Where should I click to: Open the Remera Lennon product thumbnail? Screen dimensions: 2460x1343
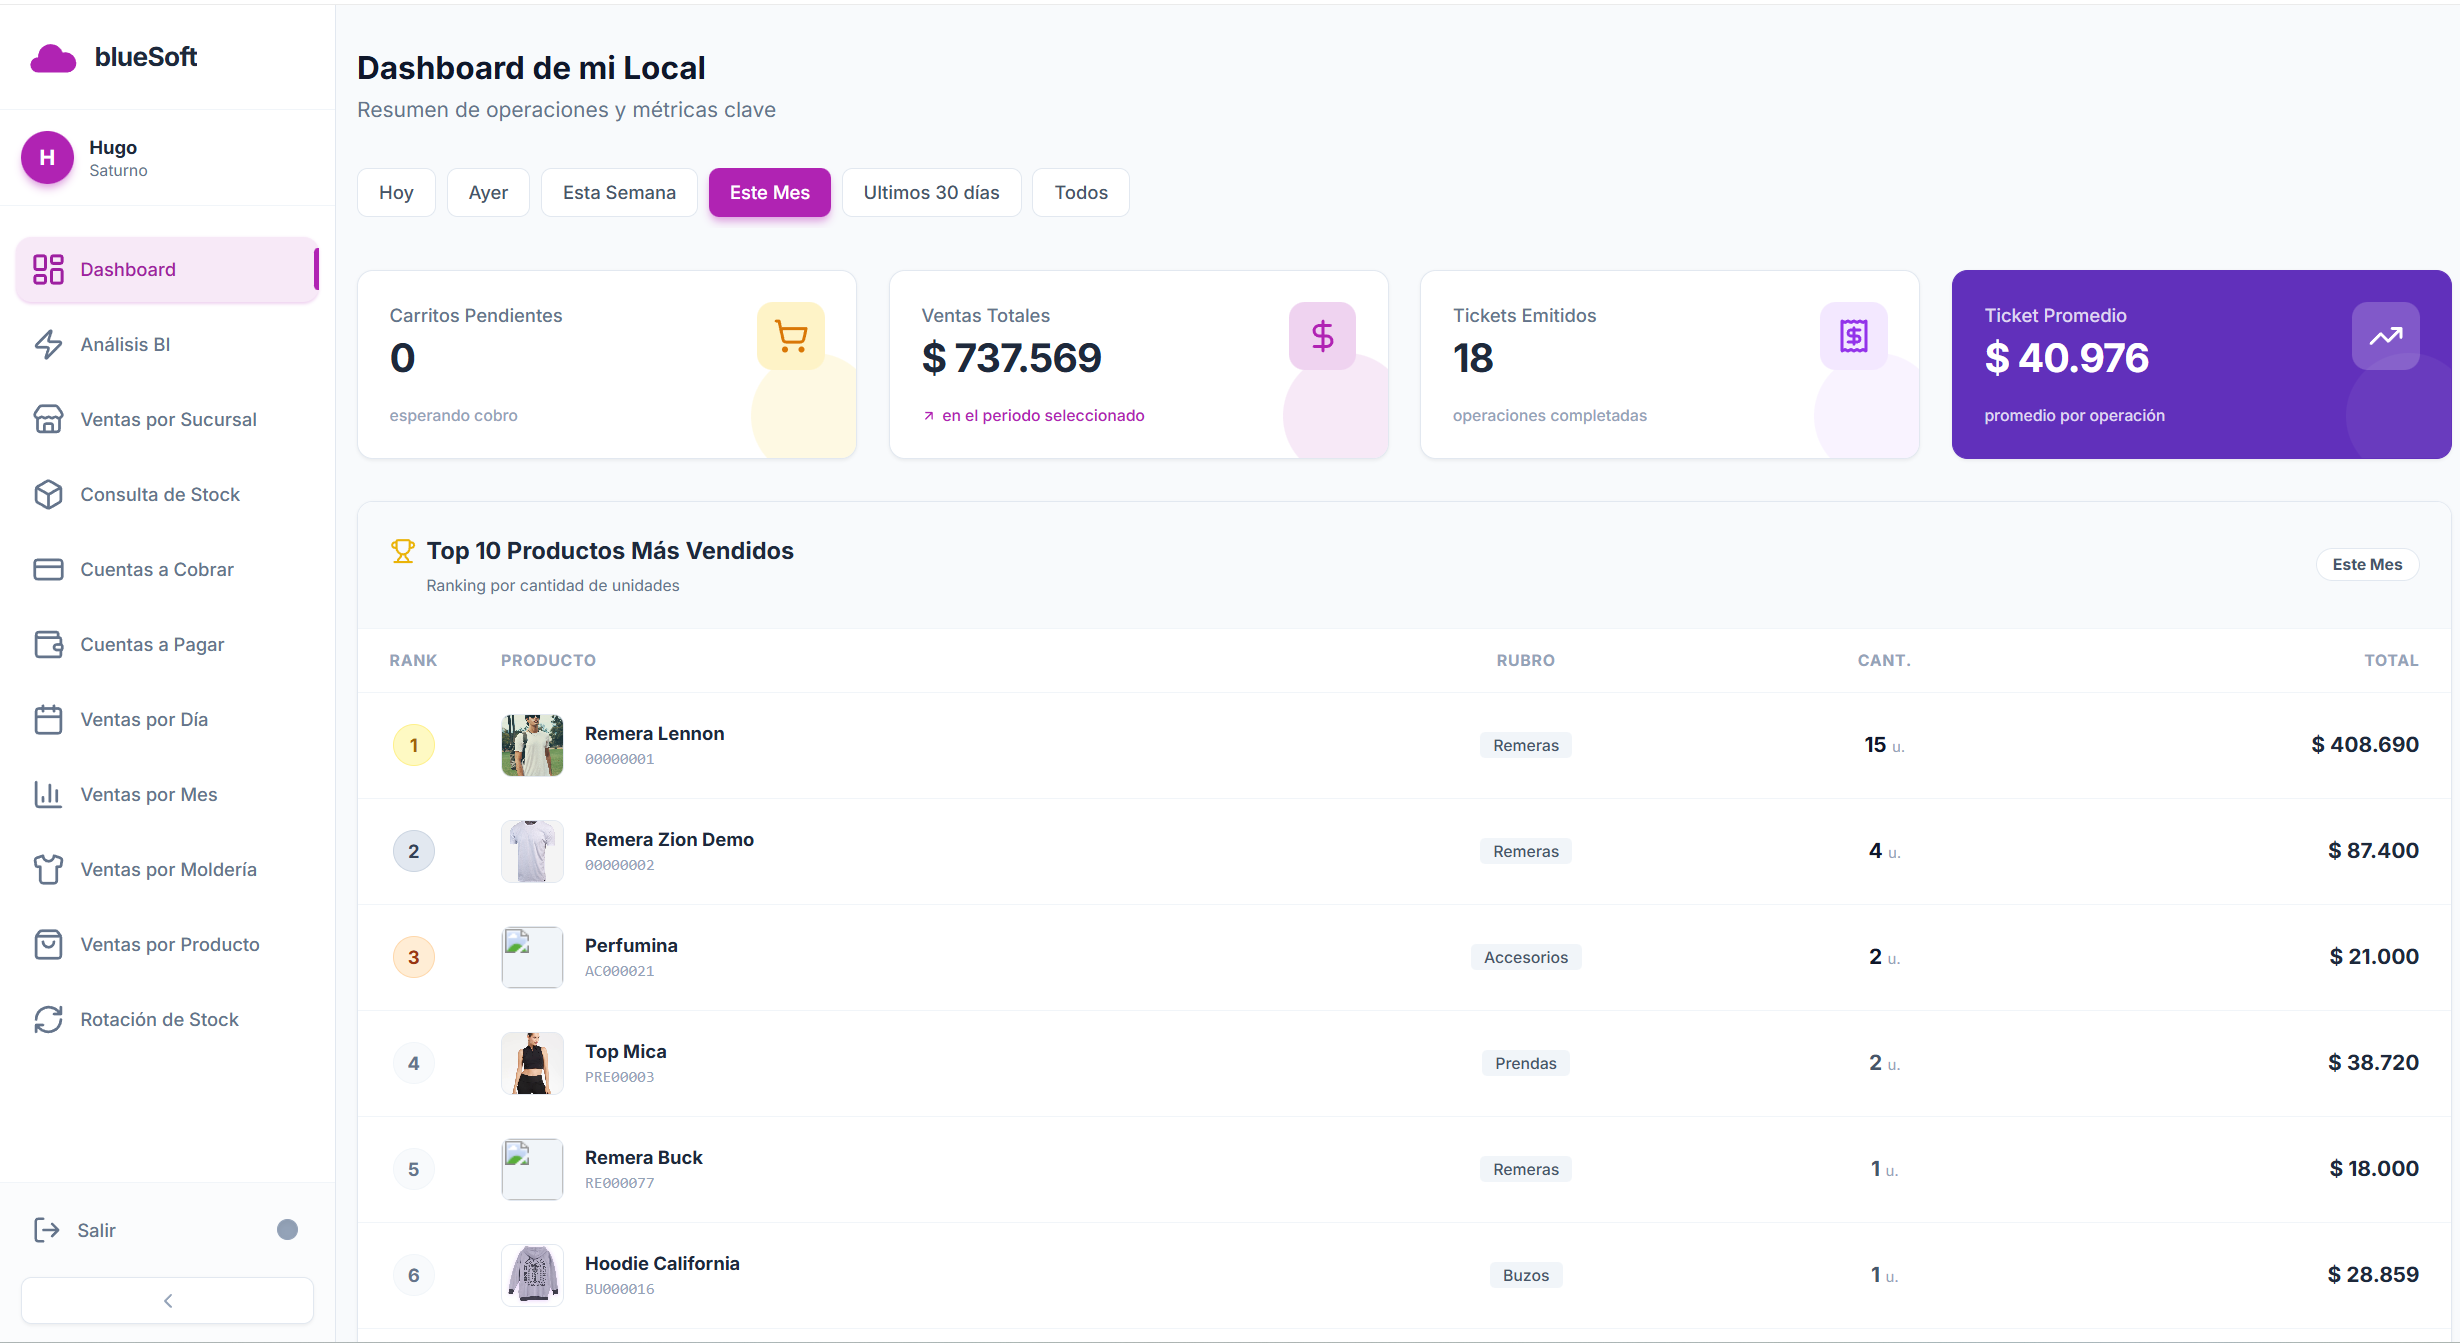pyautogui.click(x=532, y=744)
